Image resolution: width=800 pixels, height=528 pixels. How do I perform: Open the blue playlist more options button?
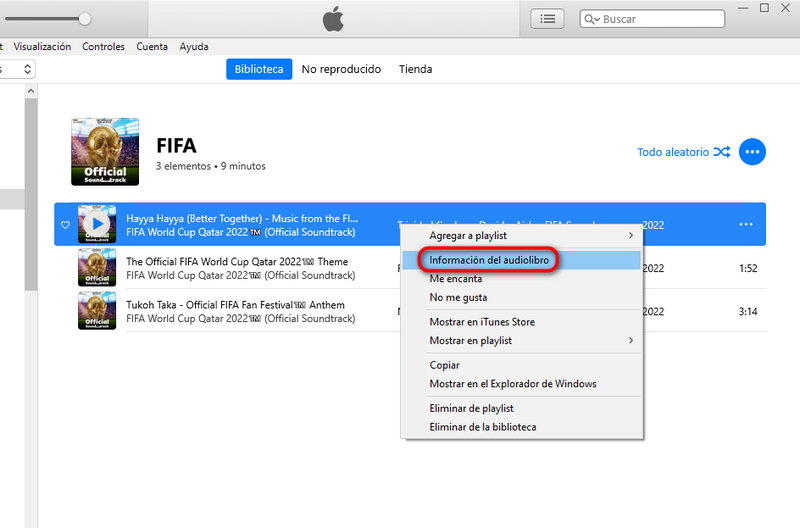point(752,152)
